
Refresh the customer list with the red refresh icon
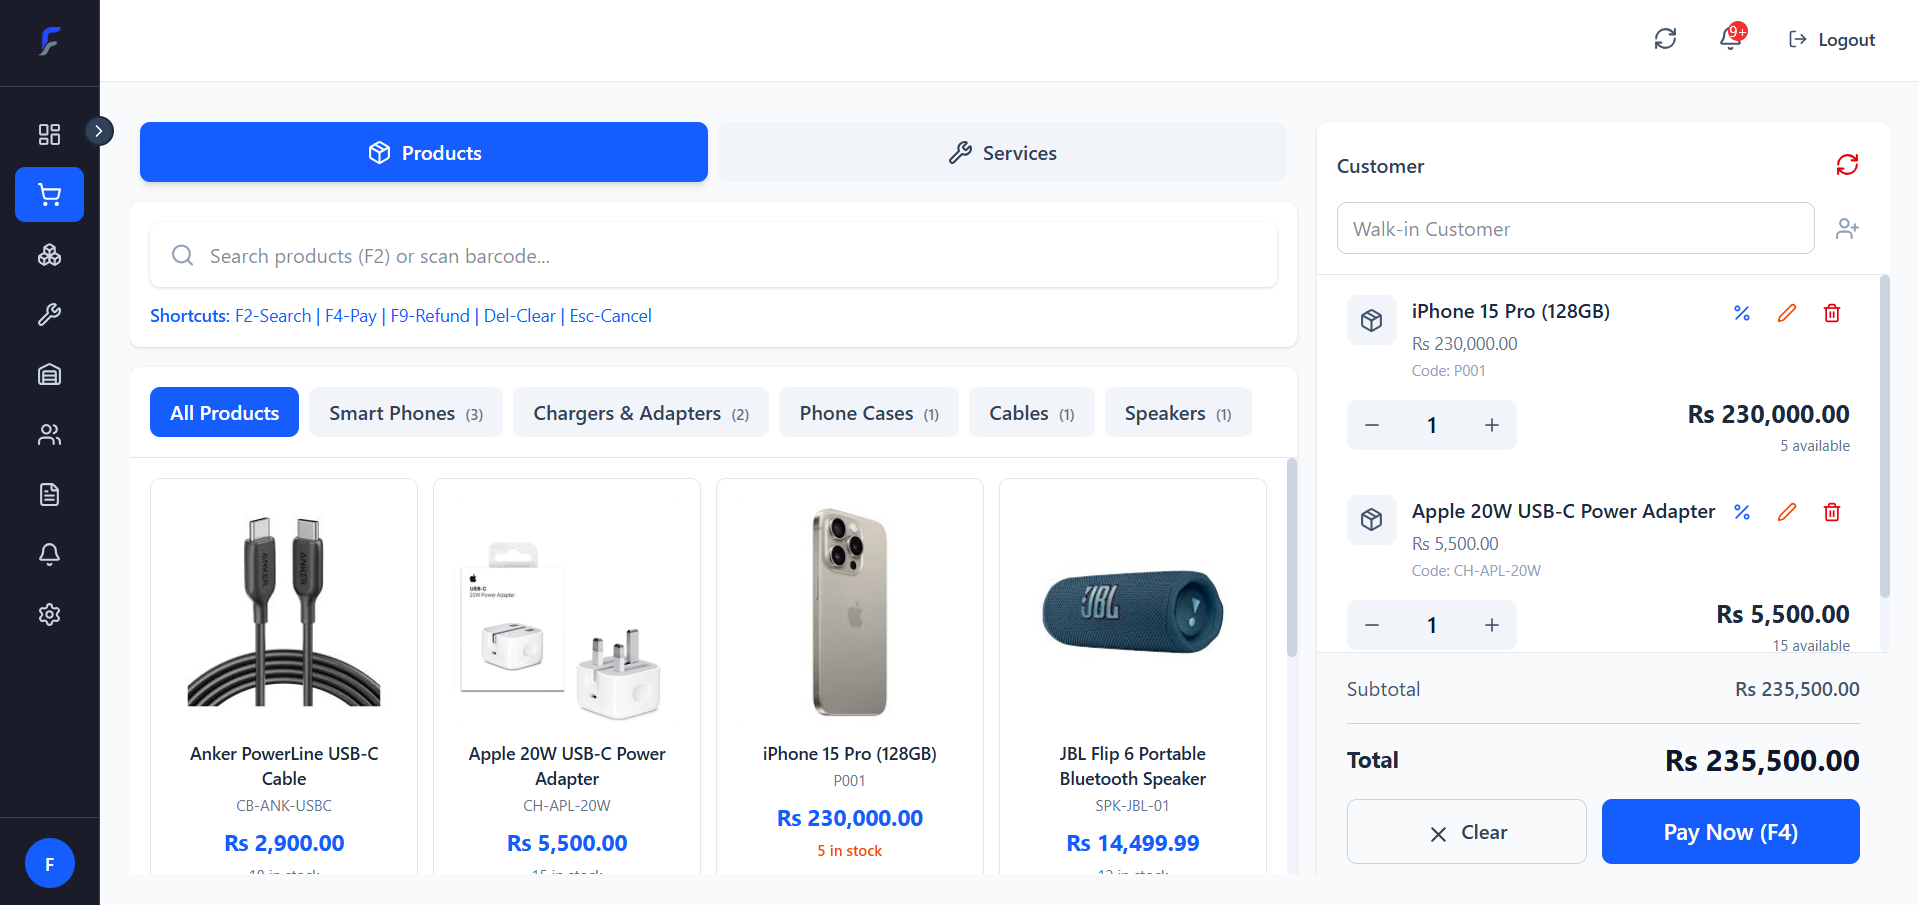(1847, 164)
